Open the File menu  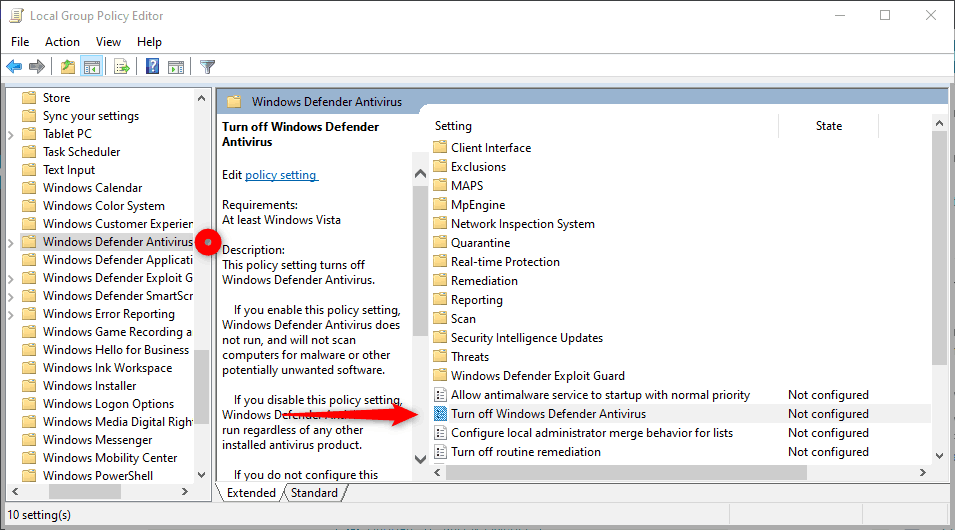(20, 41)
